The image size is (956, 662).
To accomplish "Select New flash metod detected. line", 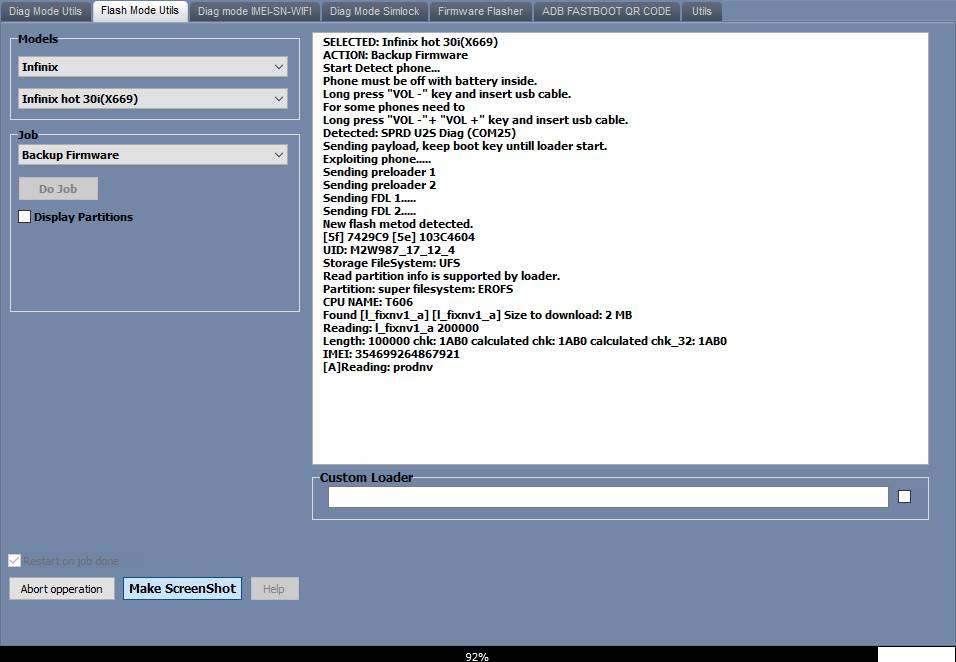I will point(398,224).
